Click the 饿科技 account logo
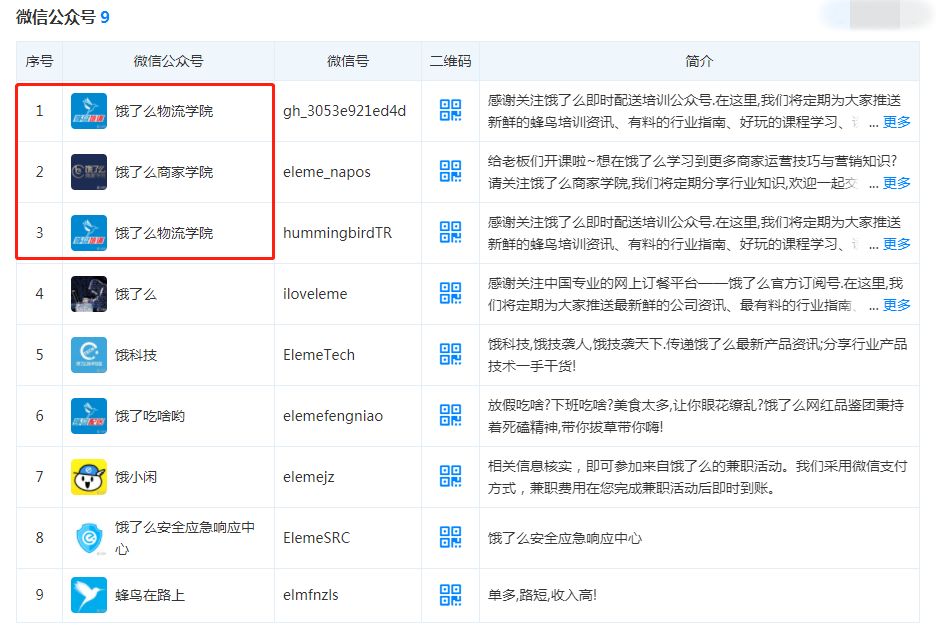The height and width of the screenshot is (638, 936). (89, 355)
